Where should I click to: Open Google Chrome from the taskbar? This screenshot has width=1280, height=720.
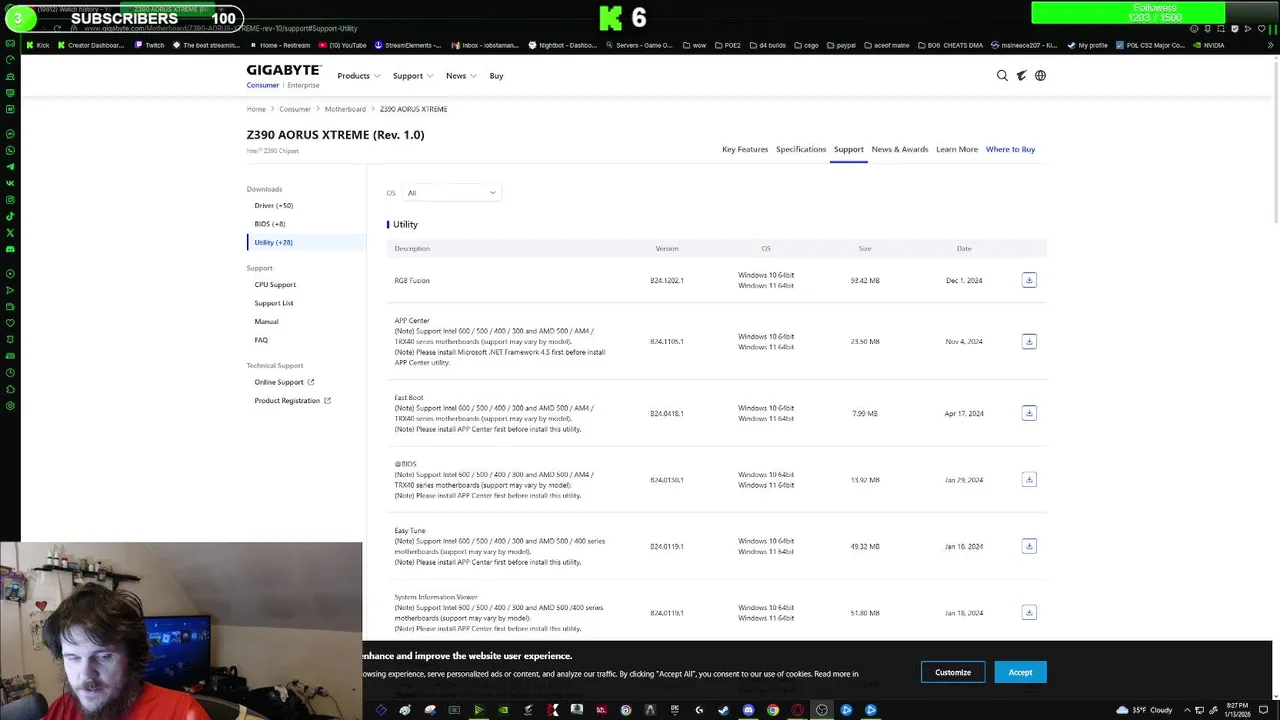[773, 710]
